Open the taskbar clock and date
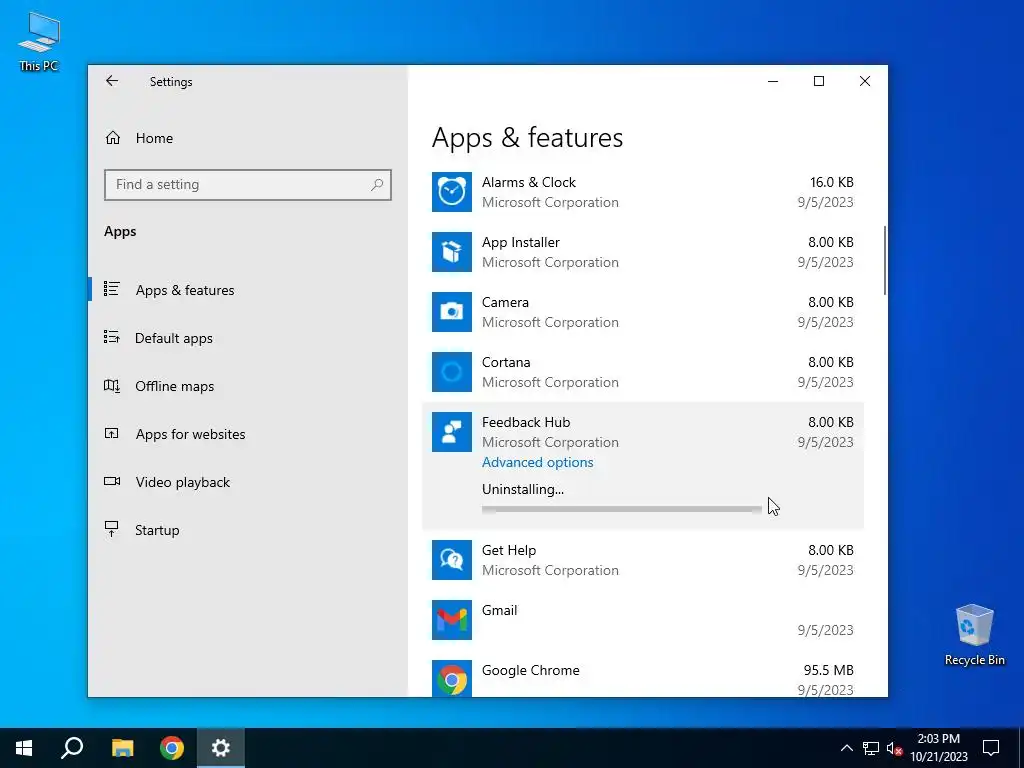Viewport: 1024px width, 768px height. 939,748
